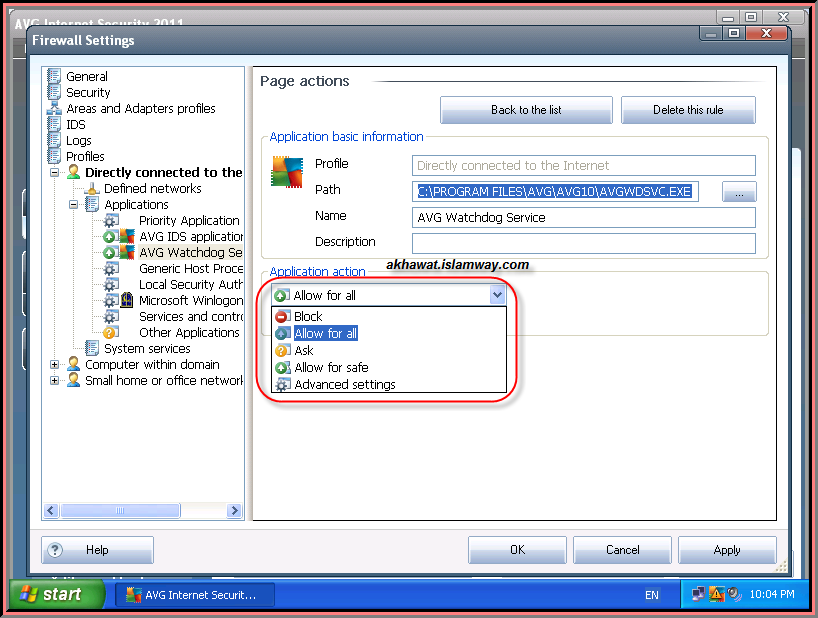
Task: Click Back to the list button
Action: point(526,110)
